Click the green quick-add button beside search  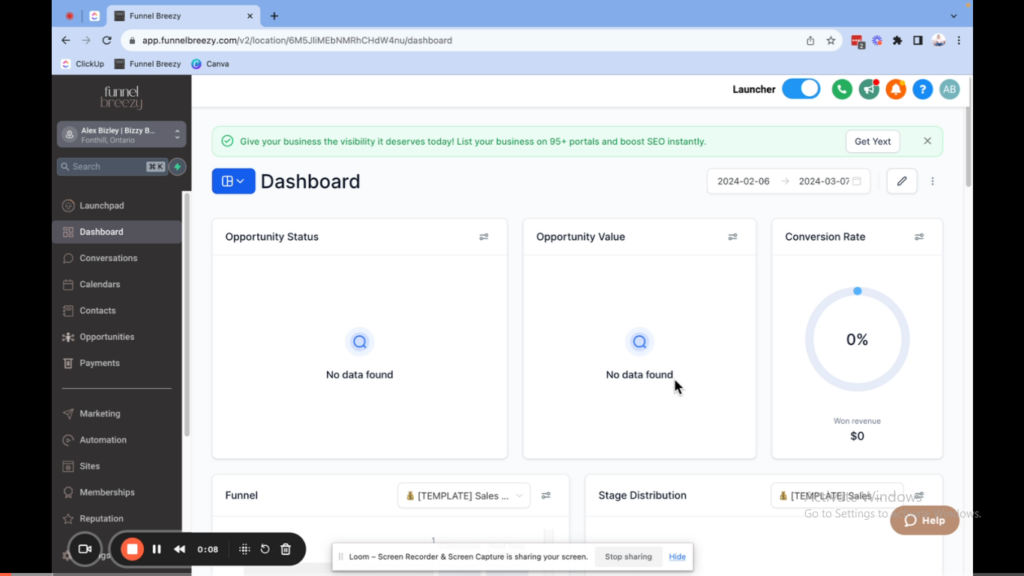pos(177,167)
